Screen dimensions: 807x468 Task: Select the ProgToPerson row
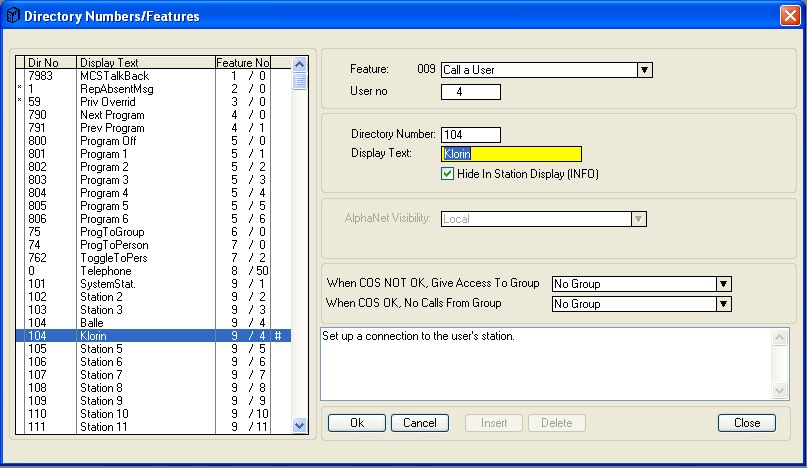pyautogui.click(x=153, y=245)
